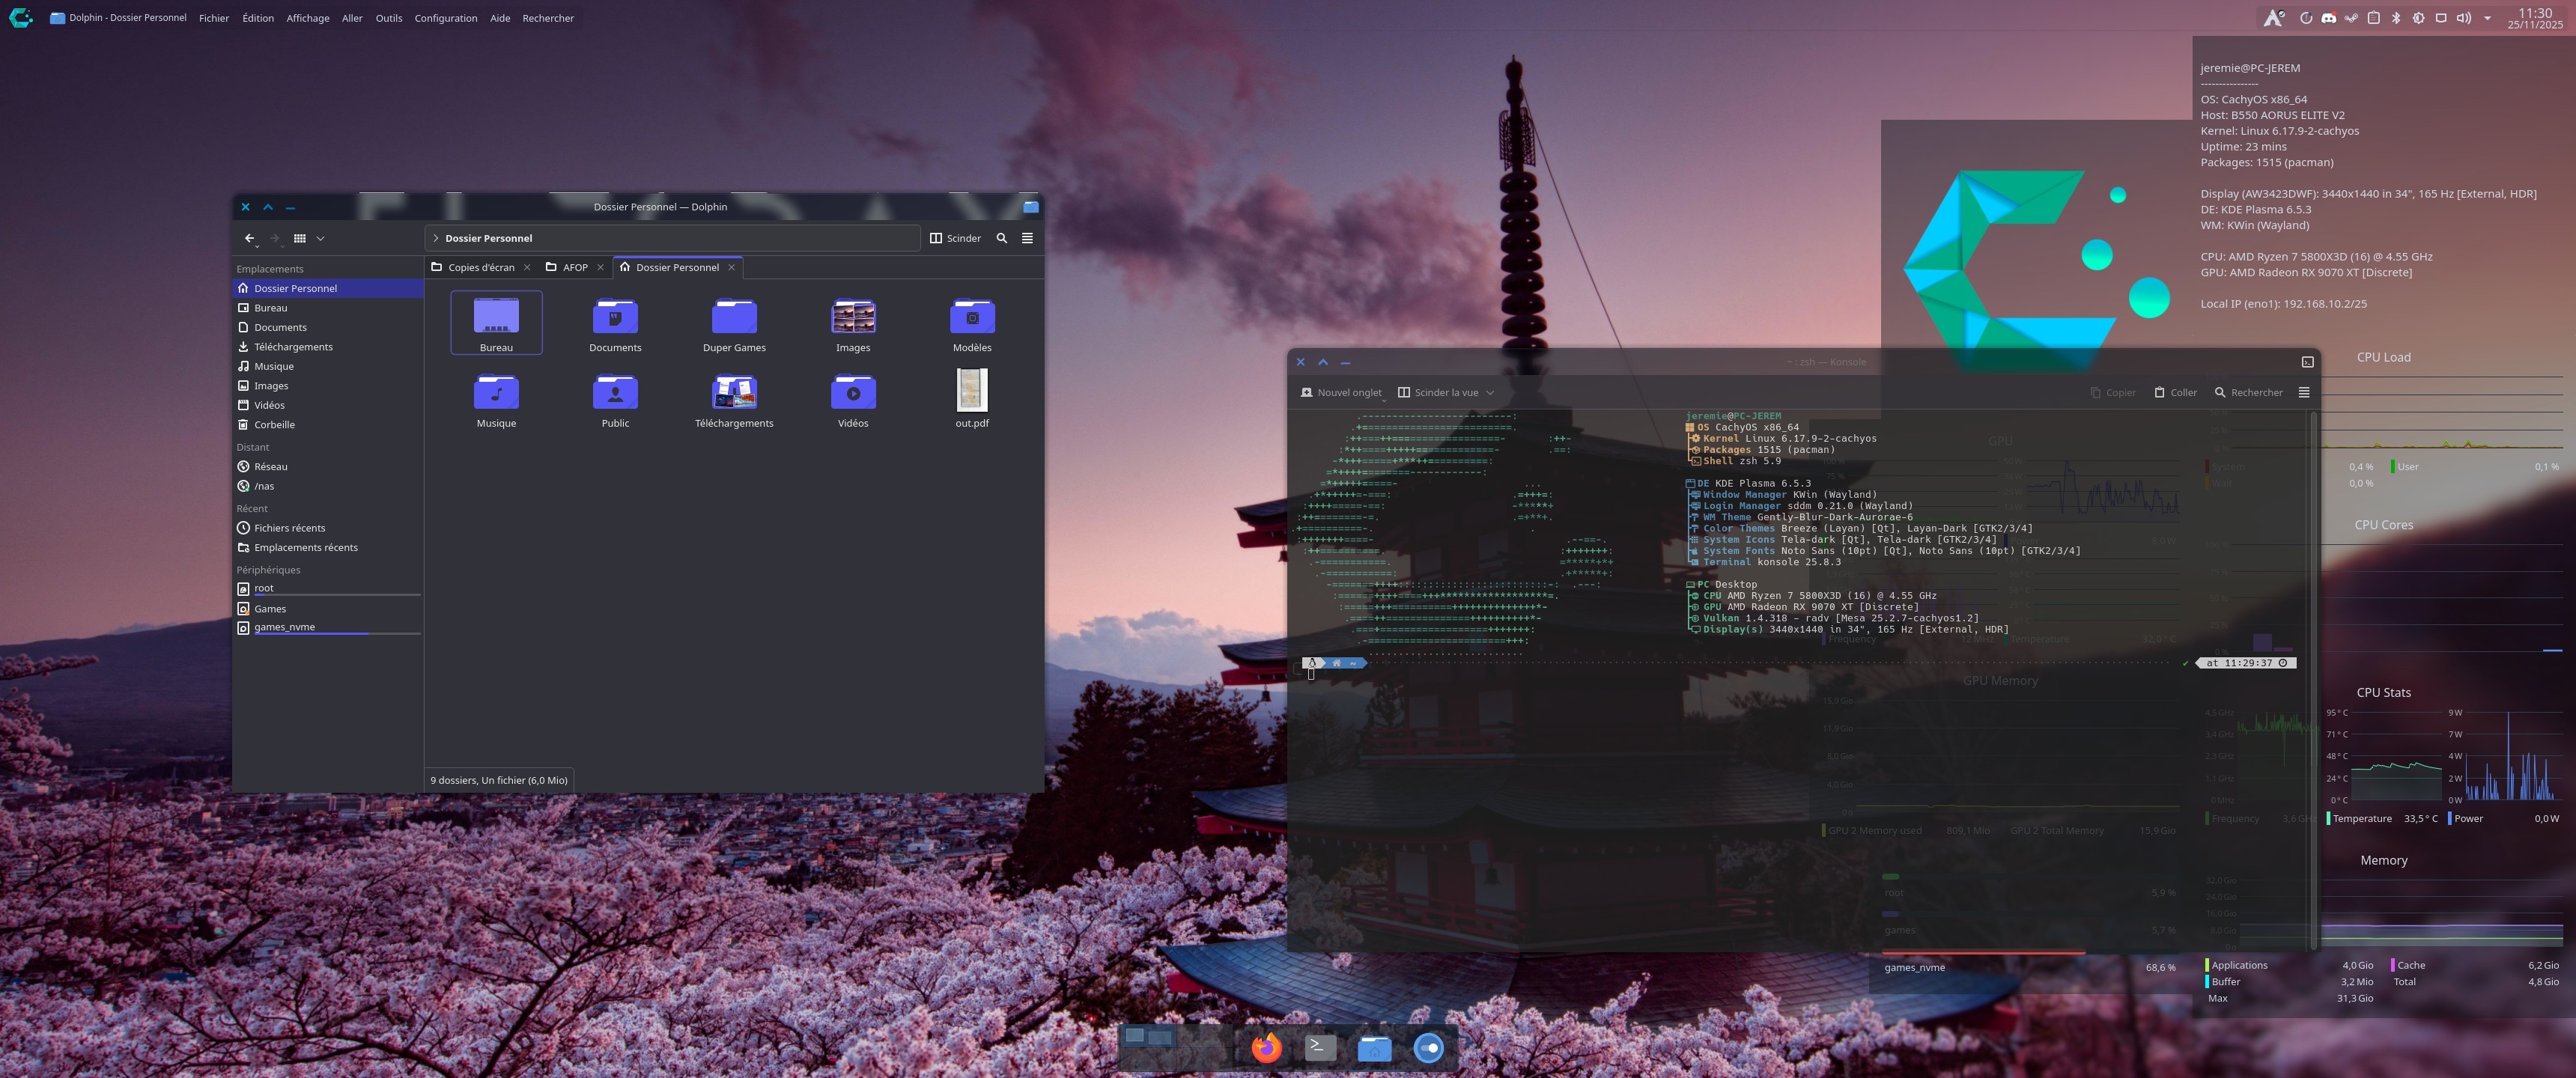Click the Coller button in Konsole
Image resolution: width=2576 pixels, height=1078 pixels.
pos(2175,392)
